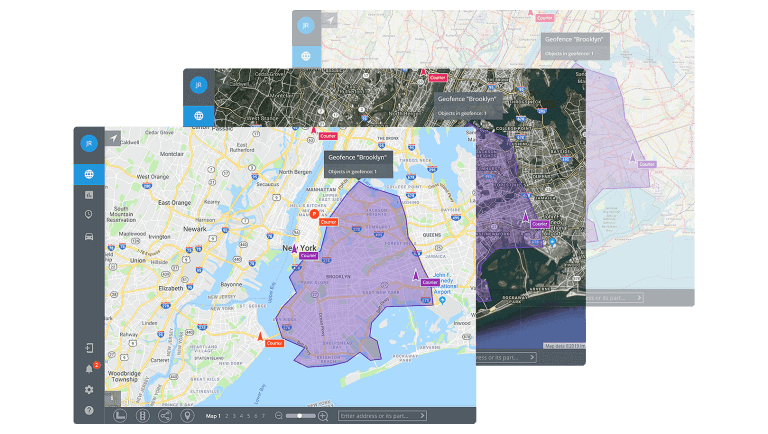Click the share icon in bottom toolbar
This screenshot has height=434, width=768.
(165, 415)
